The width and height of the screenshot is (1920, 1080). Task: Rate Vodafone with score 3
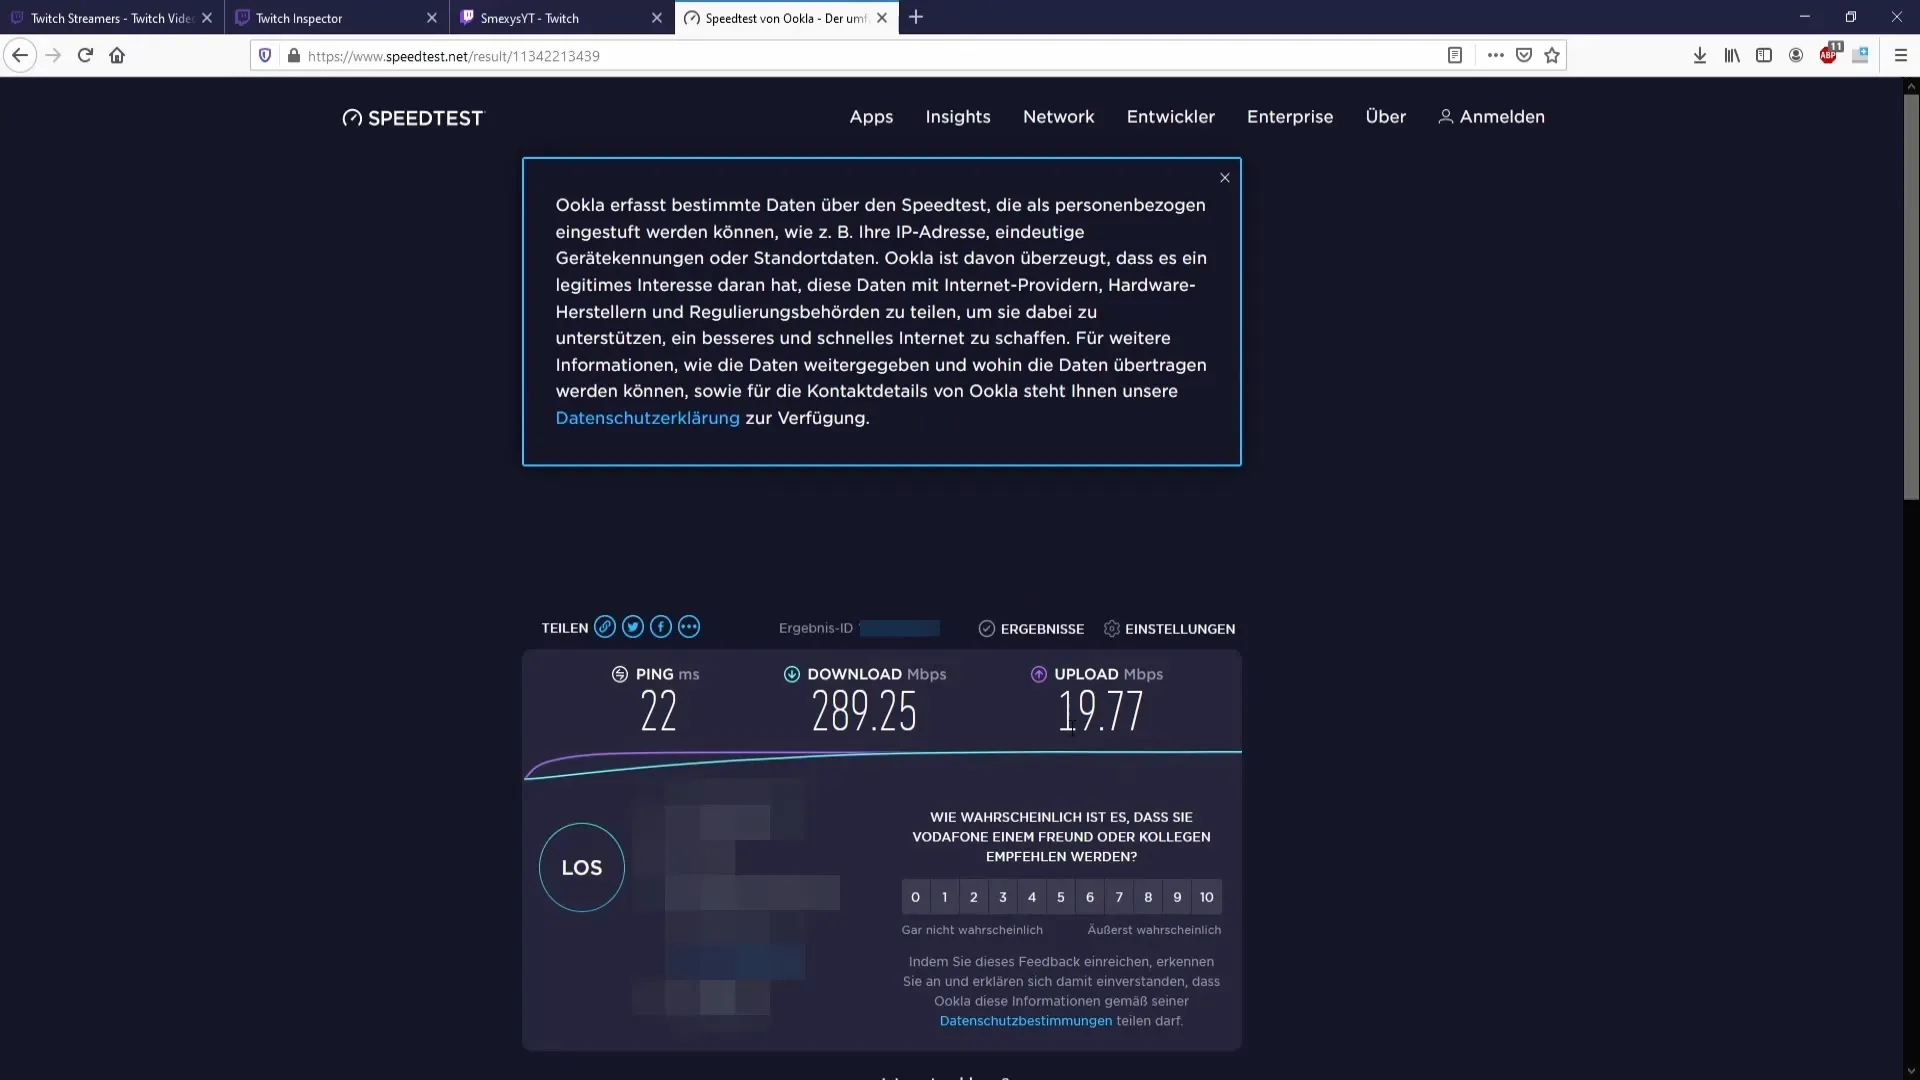coord(1003,897)
